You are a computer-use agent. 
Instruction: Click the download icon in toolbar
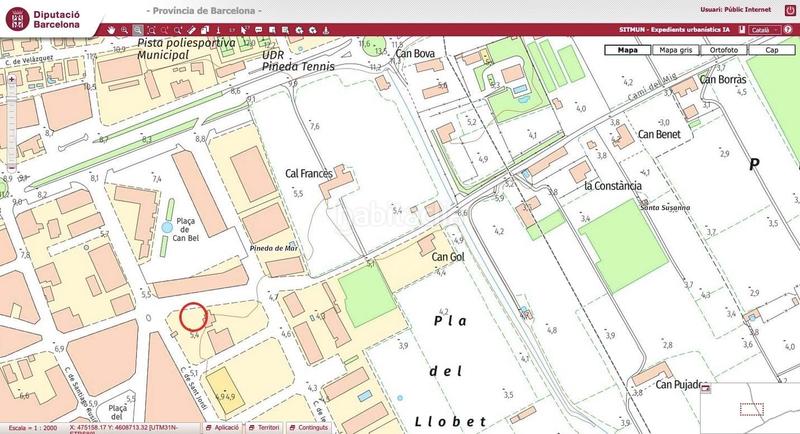(326, 29)
